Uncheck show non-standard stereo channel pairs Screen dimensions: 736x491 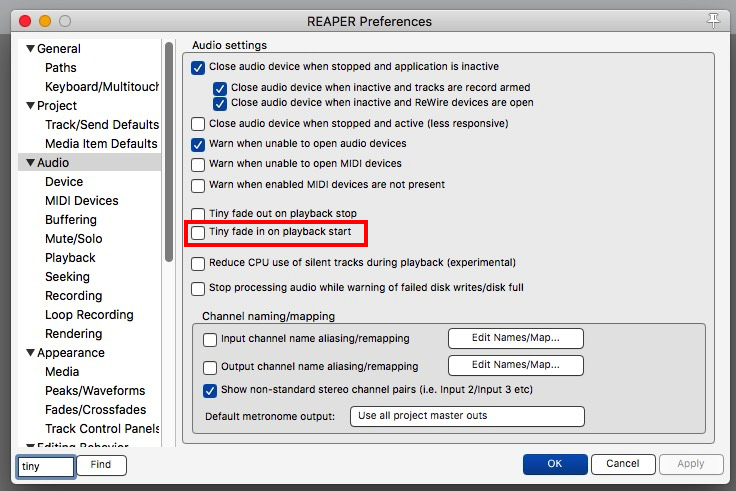pyautogui.click(x=210, y=391)
